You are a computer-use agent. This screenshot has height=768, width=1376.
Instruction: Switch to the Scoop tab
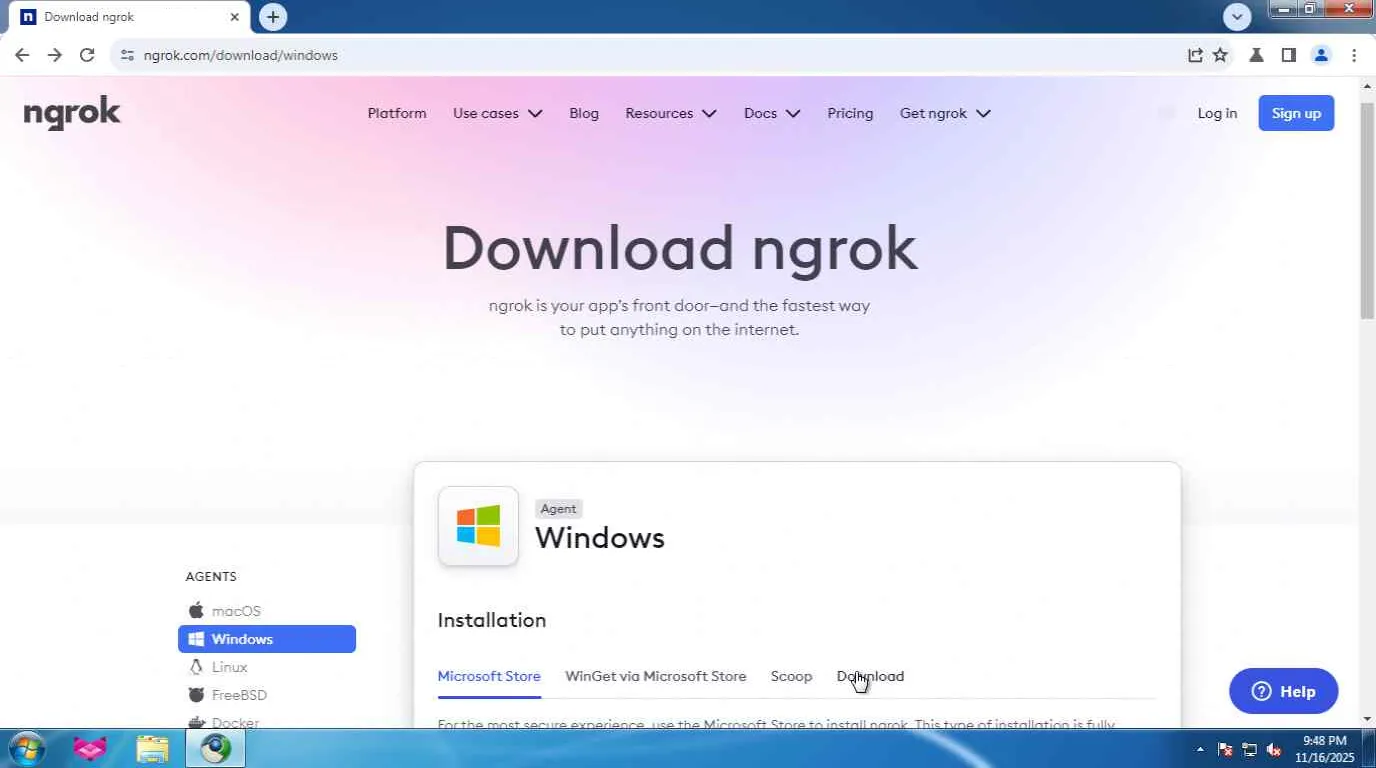tap(791, 676)
